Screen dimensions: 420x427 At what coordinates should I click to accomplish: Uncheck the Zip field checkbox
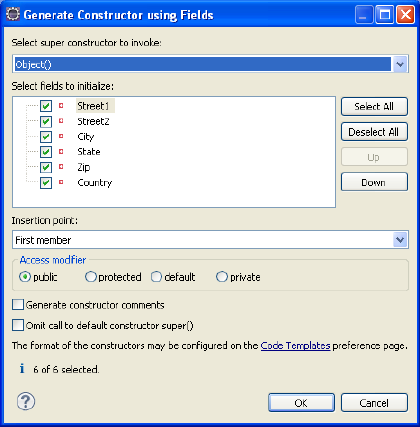[x=46, y=167]
